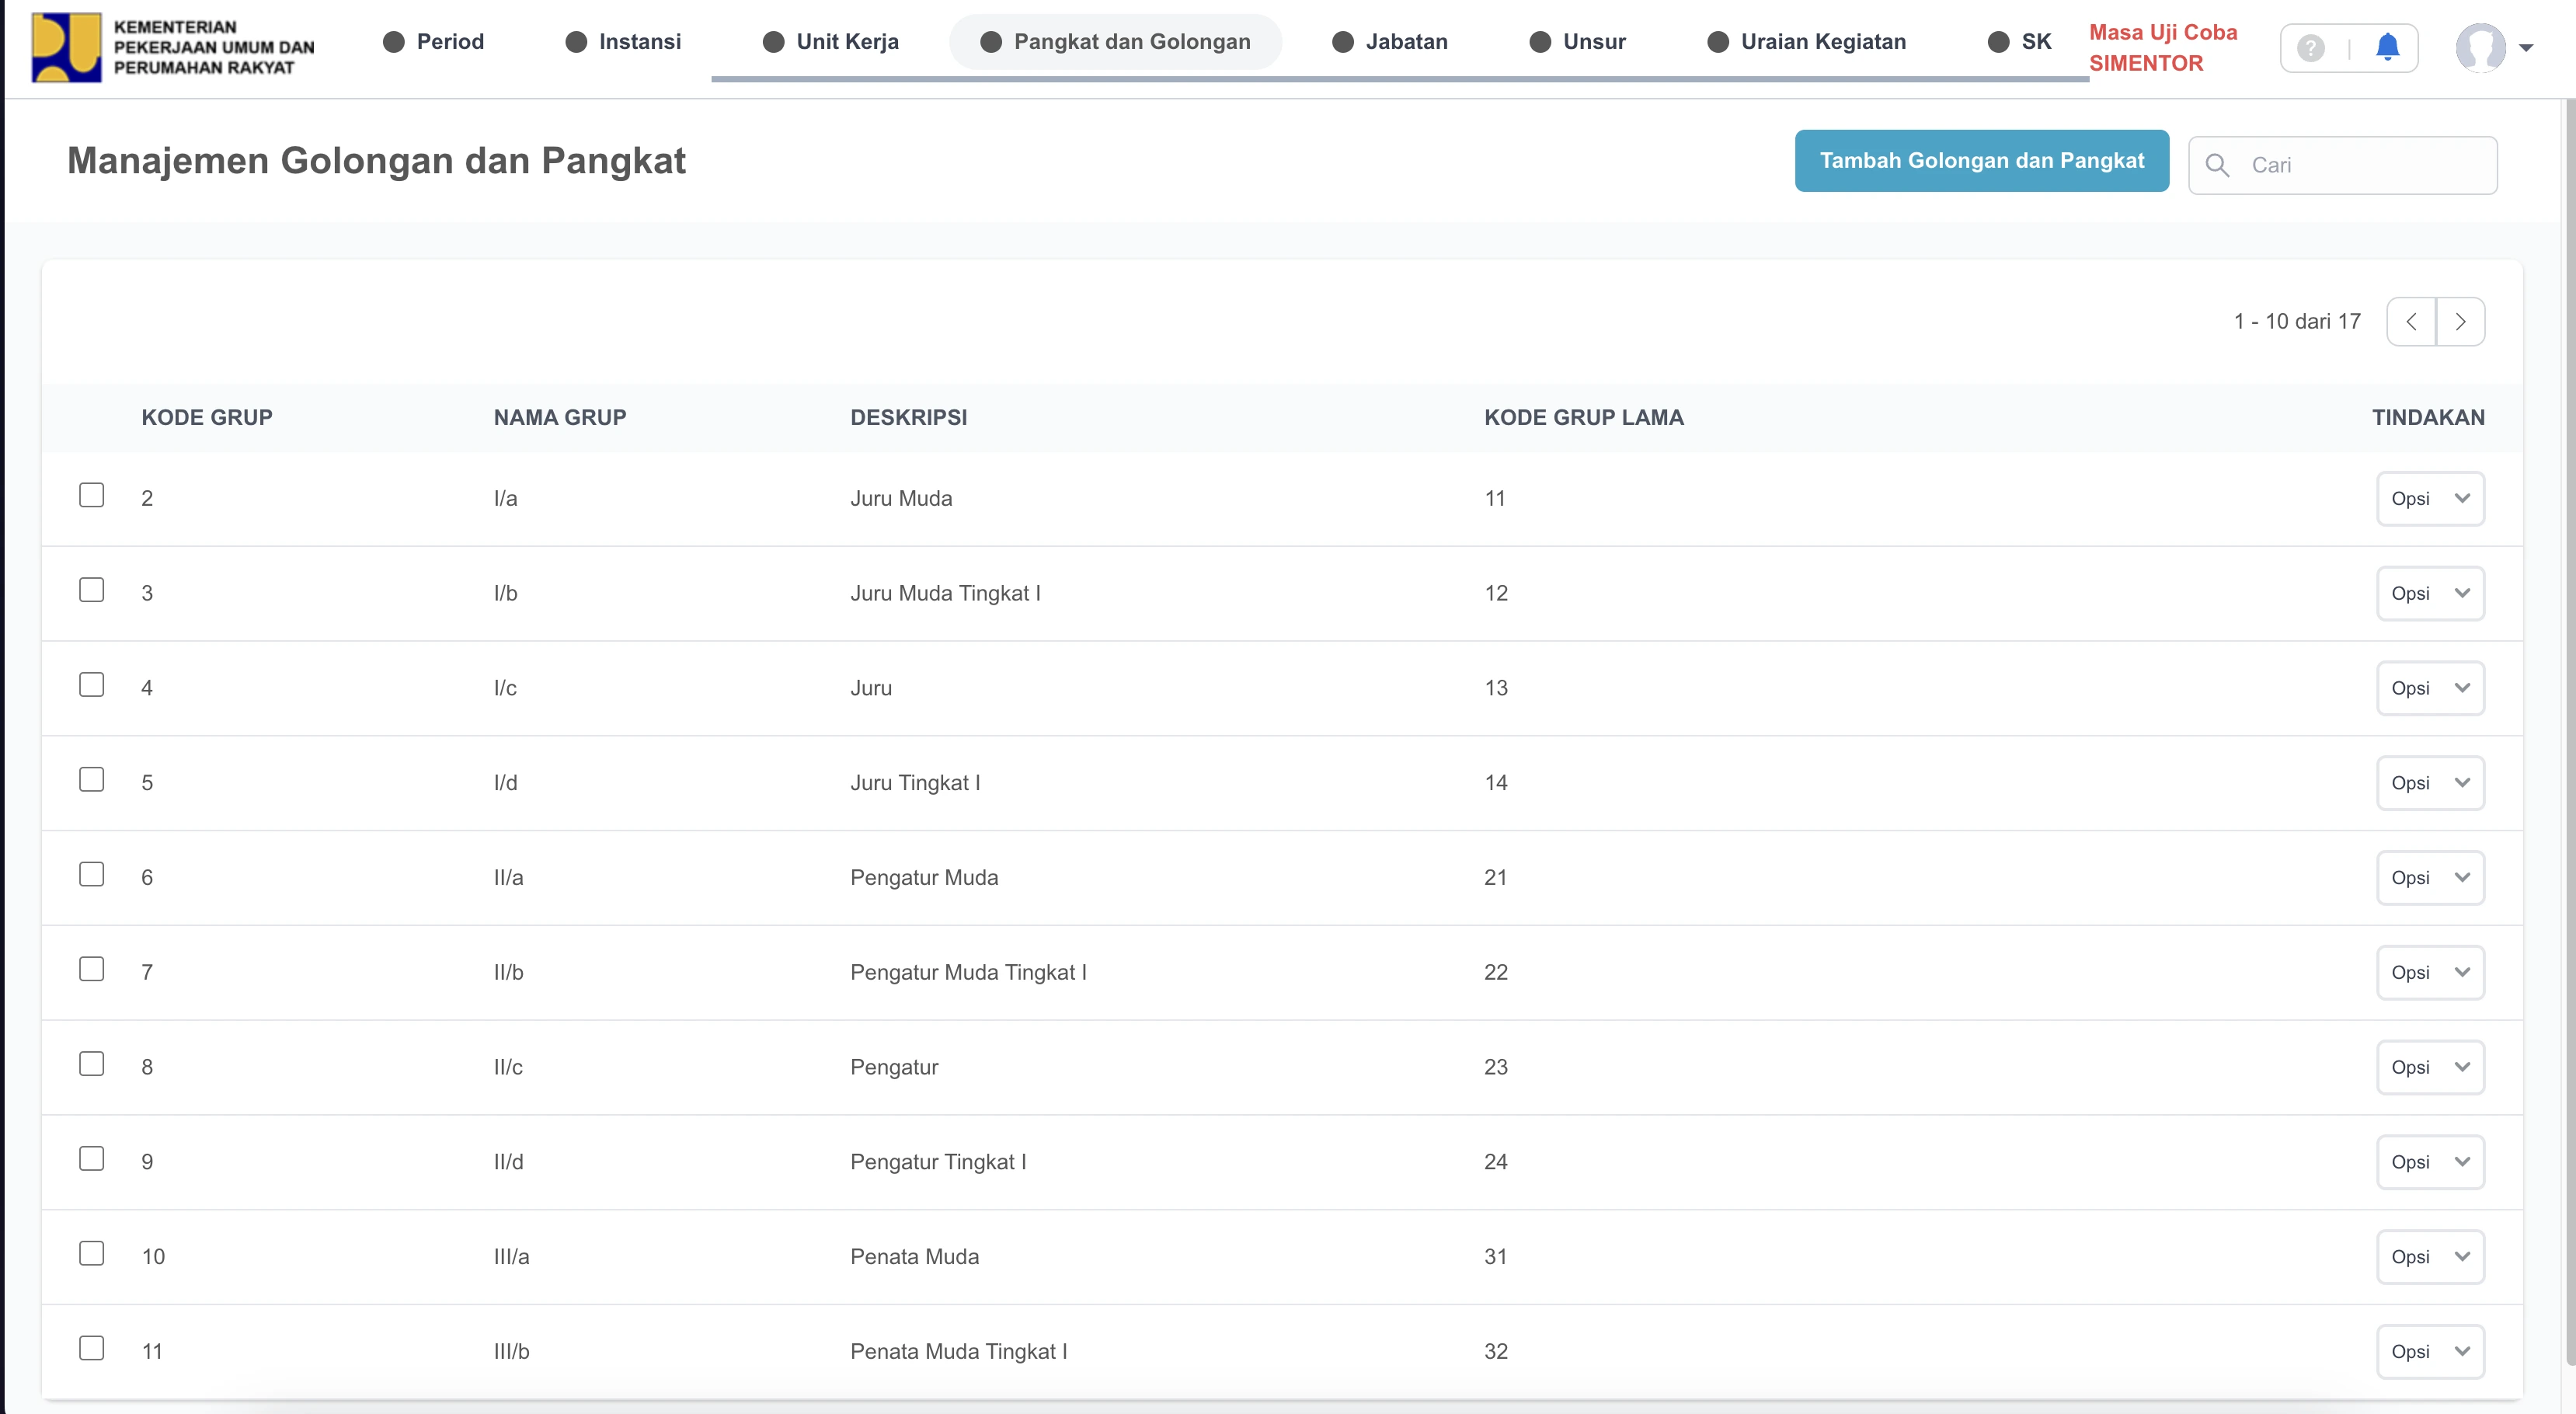Open Opsi dropdown for III/b row
2576x1414 pixels.
click(x=2429, y=1351)
